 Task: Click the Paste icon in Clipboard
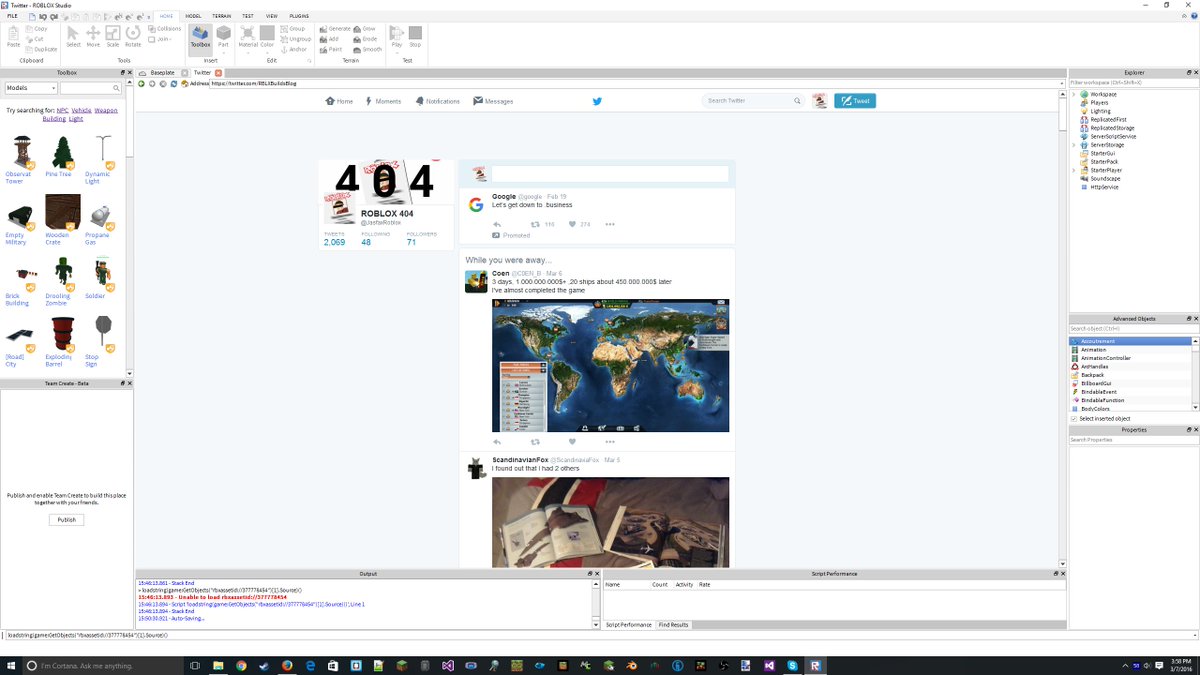click(13, 37)
